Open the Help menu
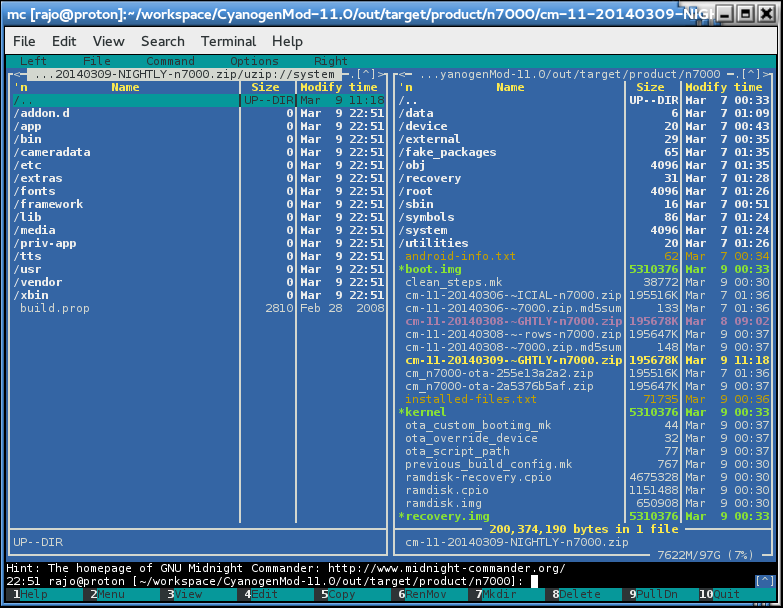The width and height of the screenshot is (783, 608). [x=287, y=41]
